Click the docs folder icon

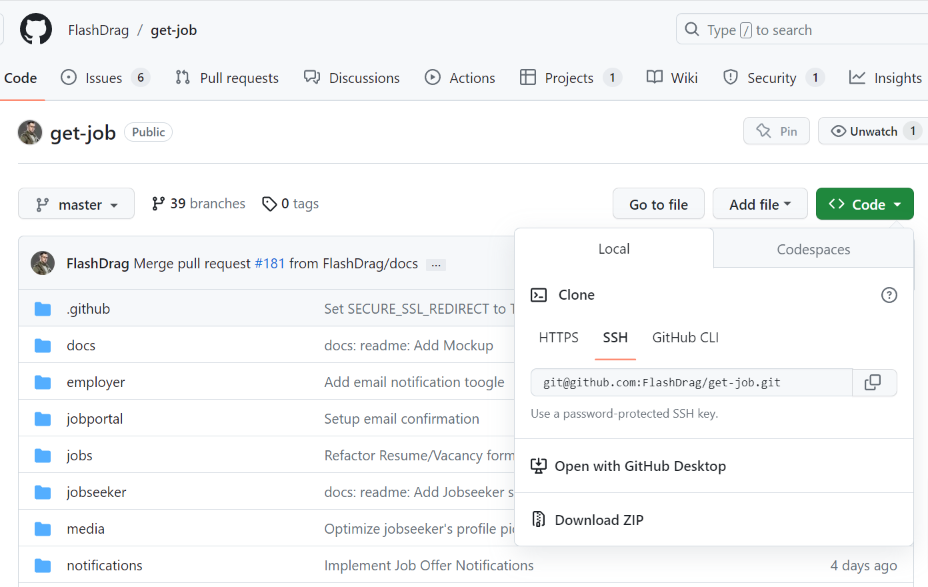(x=43, y=346)
